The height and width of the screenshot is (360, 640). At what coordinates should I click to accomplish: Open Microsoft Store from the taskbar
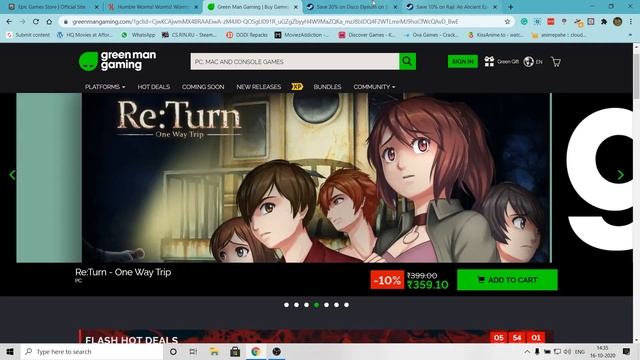pos(235,351)
